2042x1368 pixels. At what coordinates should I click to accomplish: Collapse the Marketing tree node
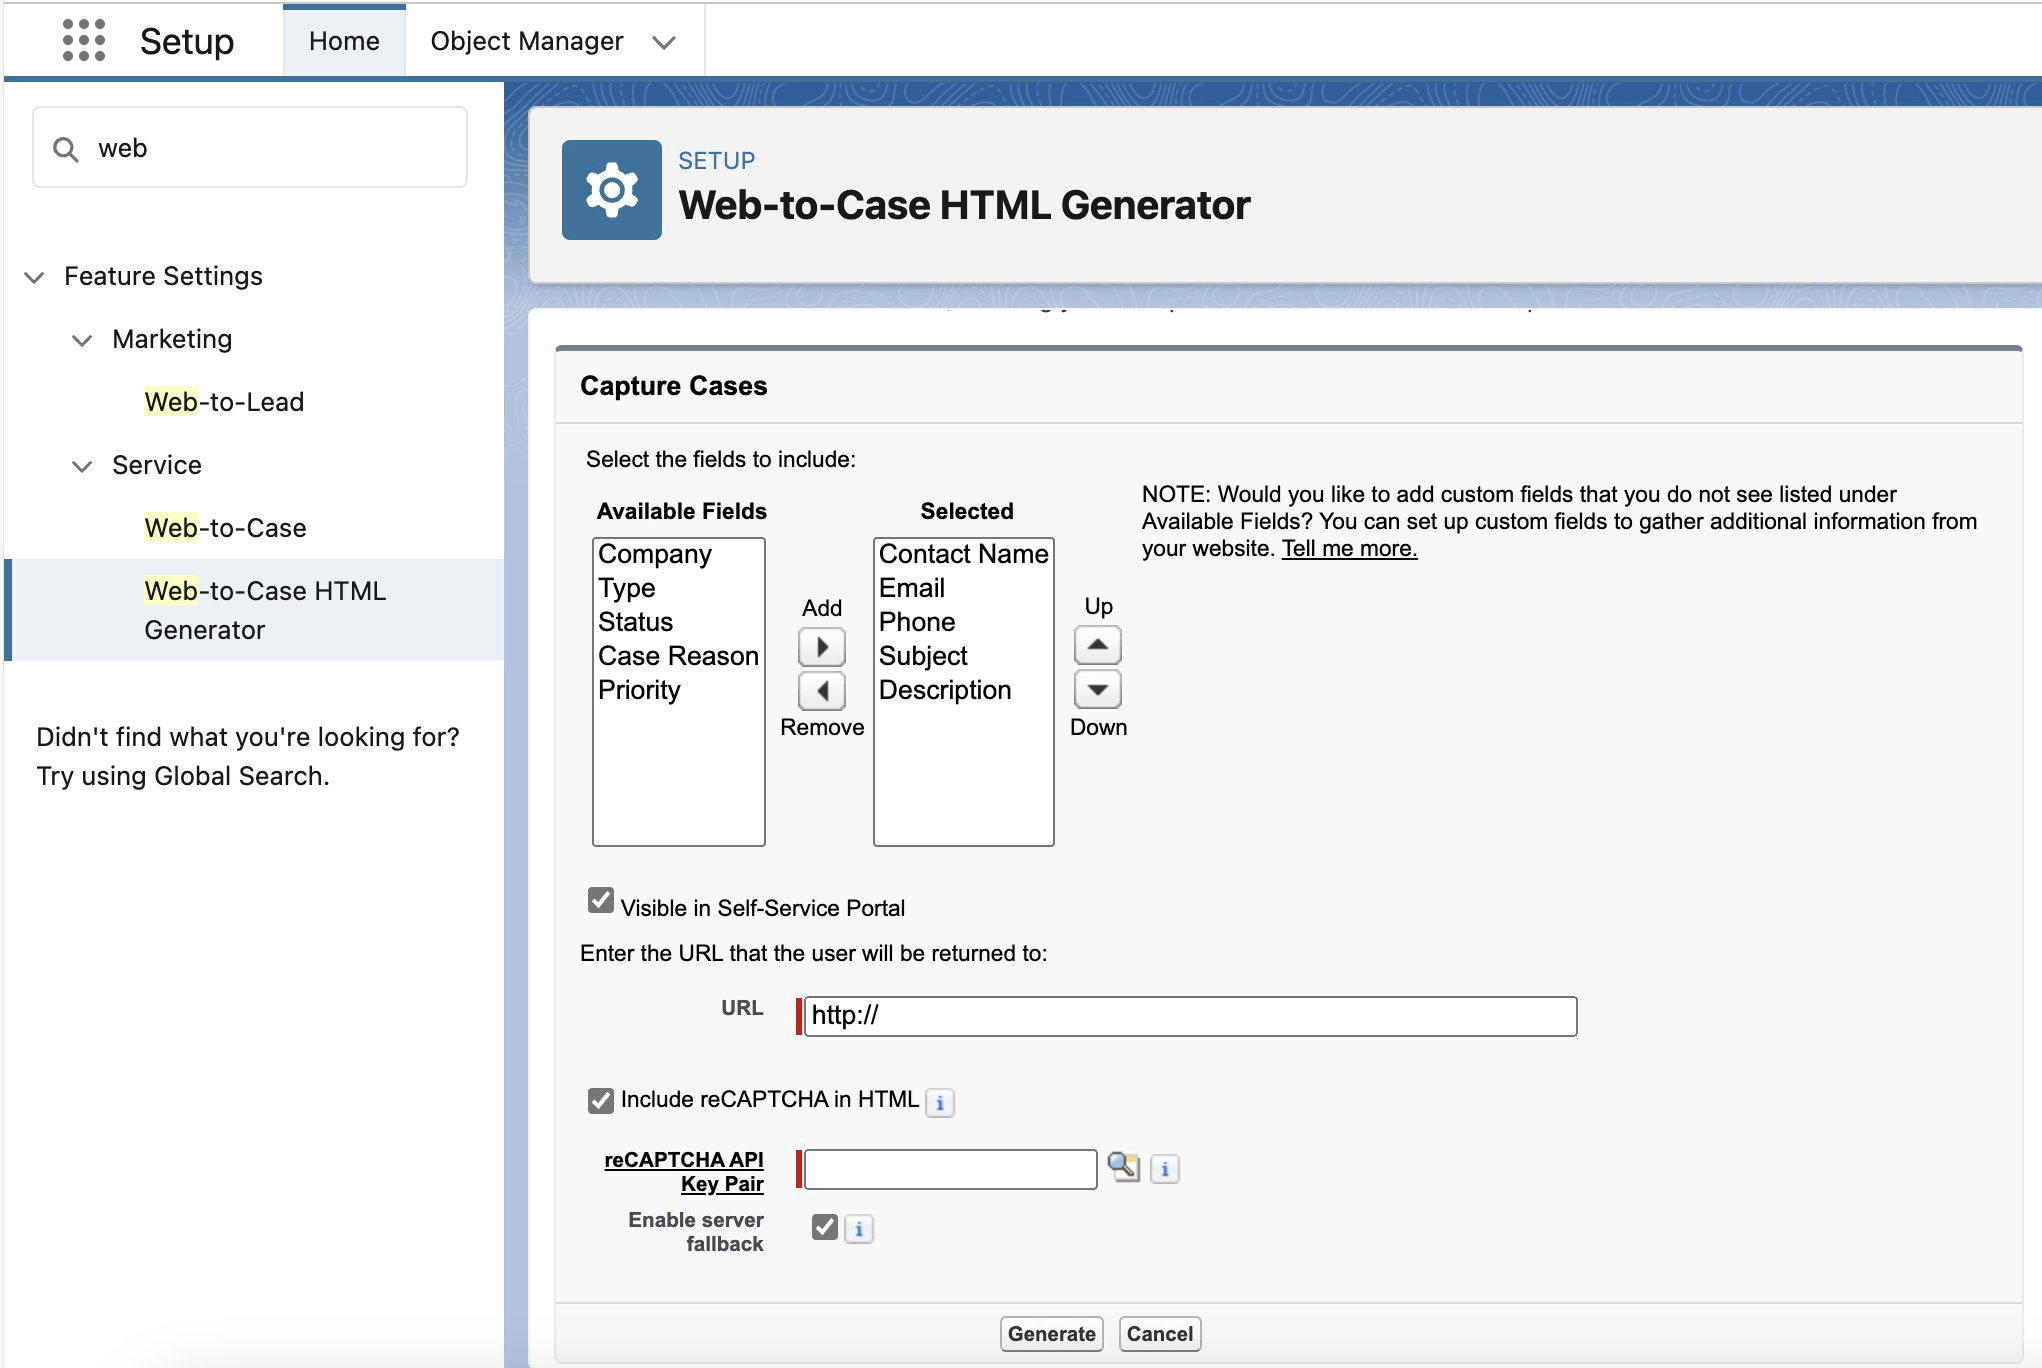[x=82, y=340]
